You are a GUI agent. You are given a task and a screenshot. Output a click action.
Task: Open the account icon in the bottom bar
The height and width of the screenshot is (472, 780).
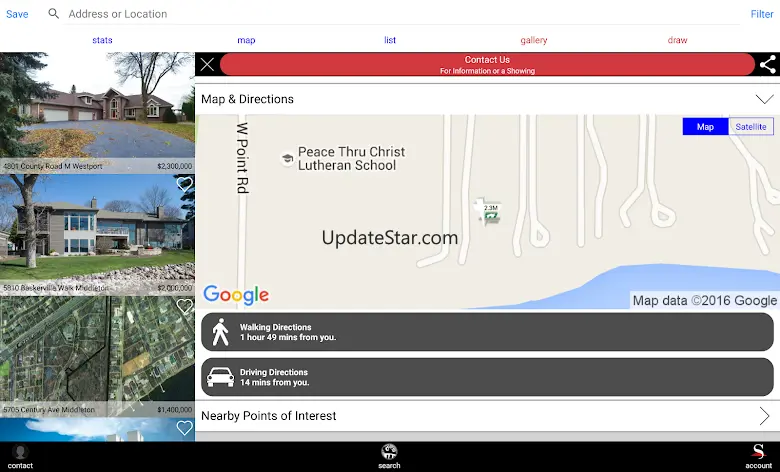coord(759,457)
